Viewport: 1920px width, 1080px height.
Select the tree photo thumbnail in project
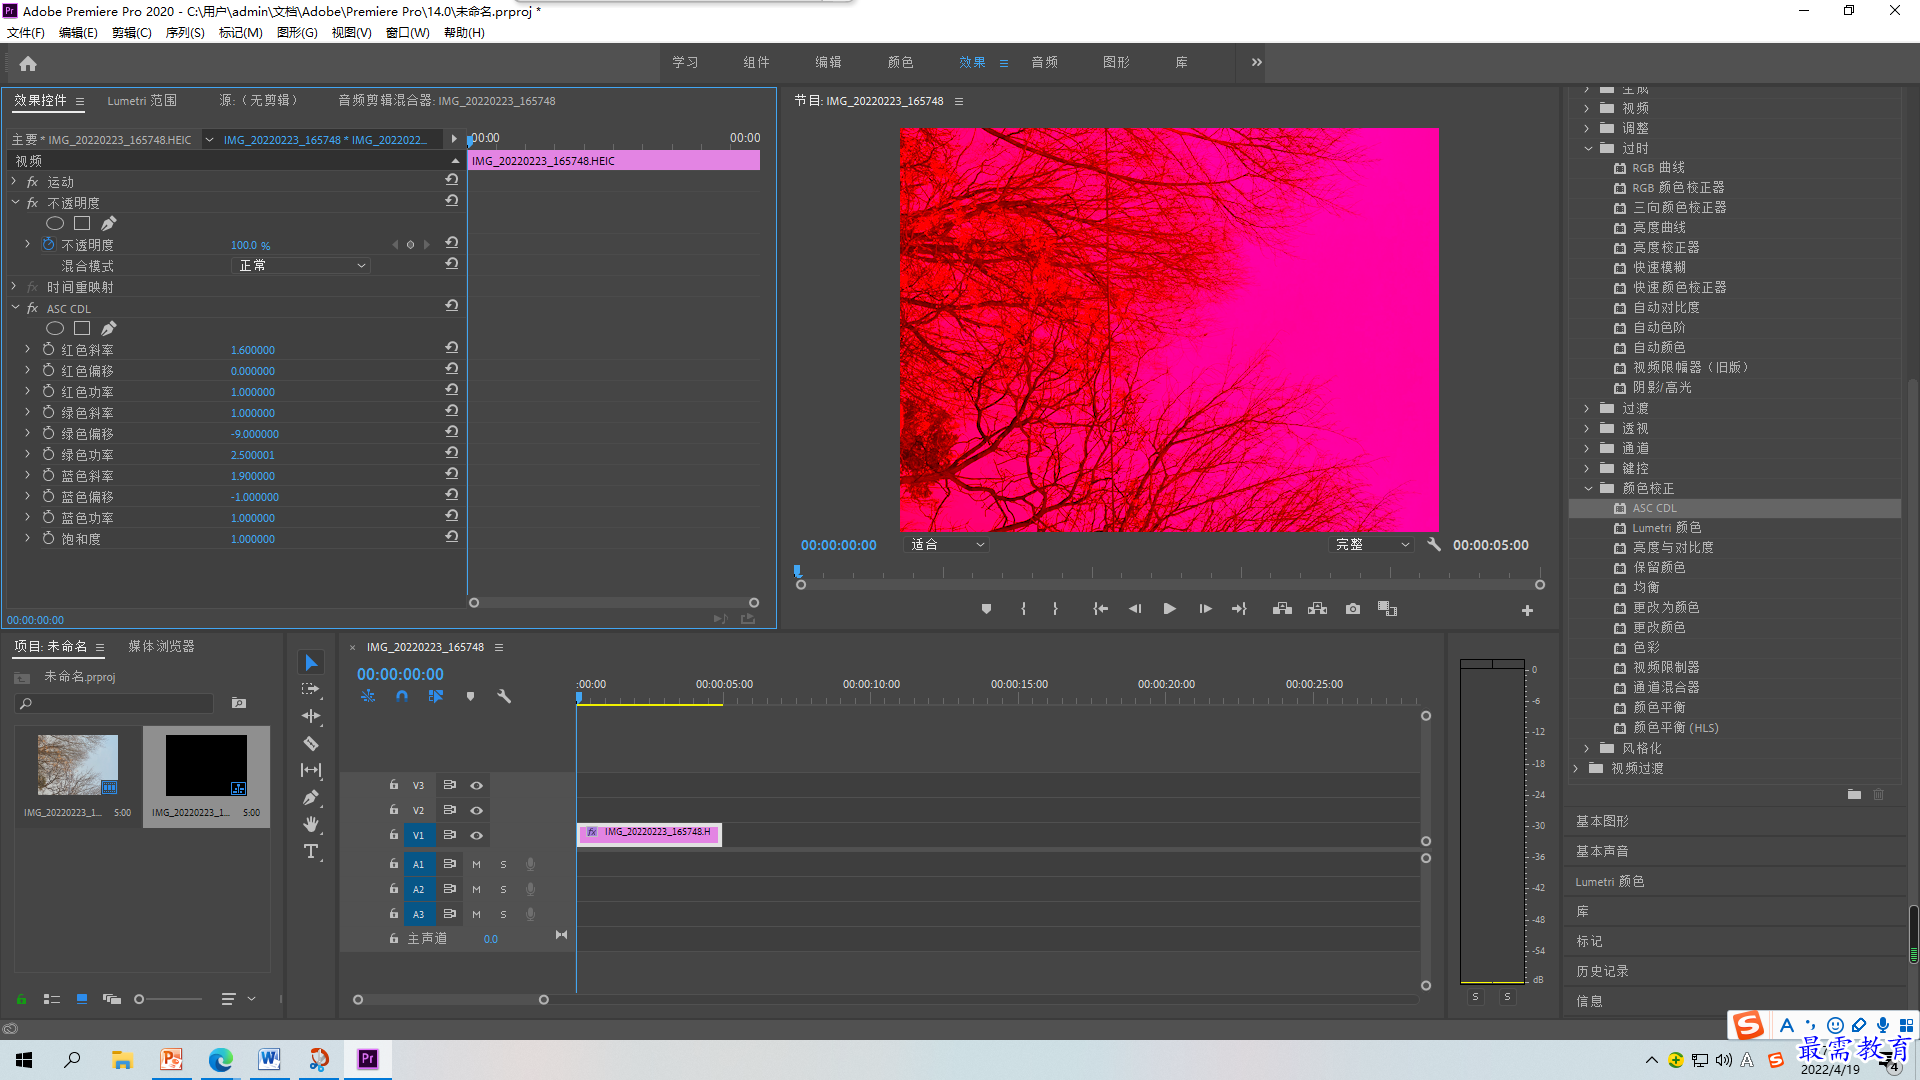(77, 765)
